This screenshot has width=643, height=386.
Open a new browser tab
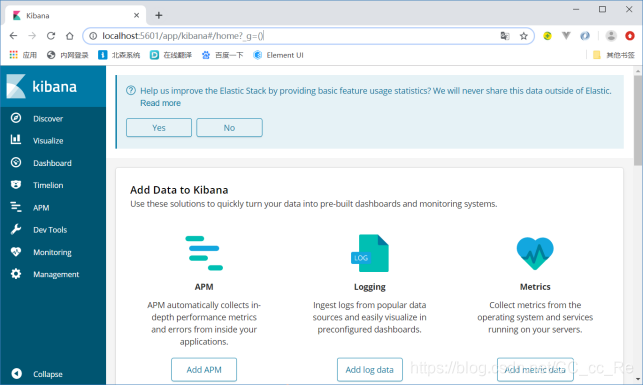[x=159, y=15]
